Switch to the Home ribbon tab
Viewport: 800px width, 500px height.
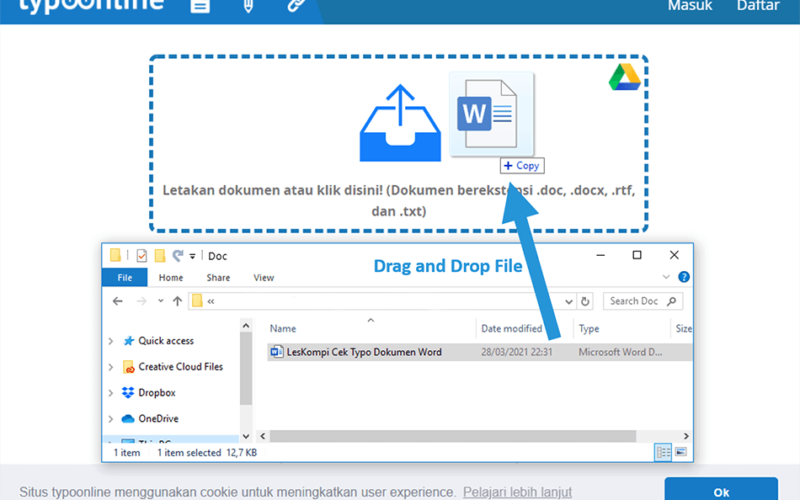click(x=170, y=278)
